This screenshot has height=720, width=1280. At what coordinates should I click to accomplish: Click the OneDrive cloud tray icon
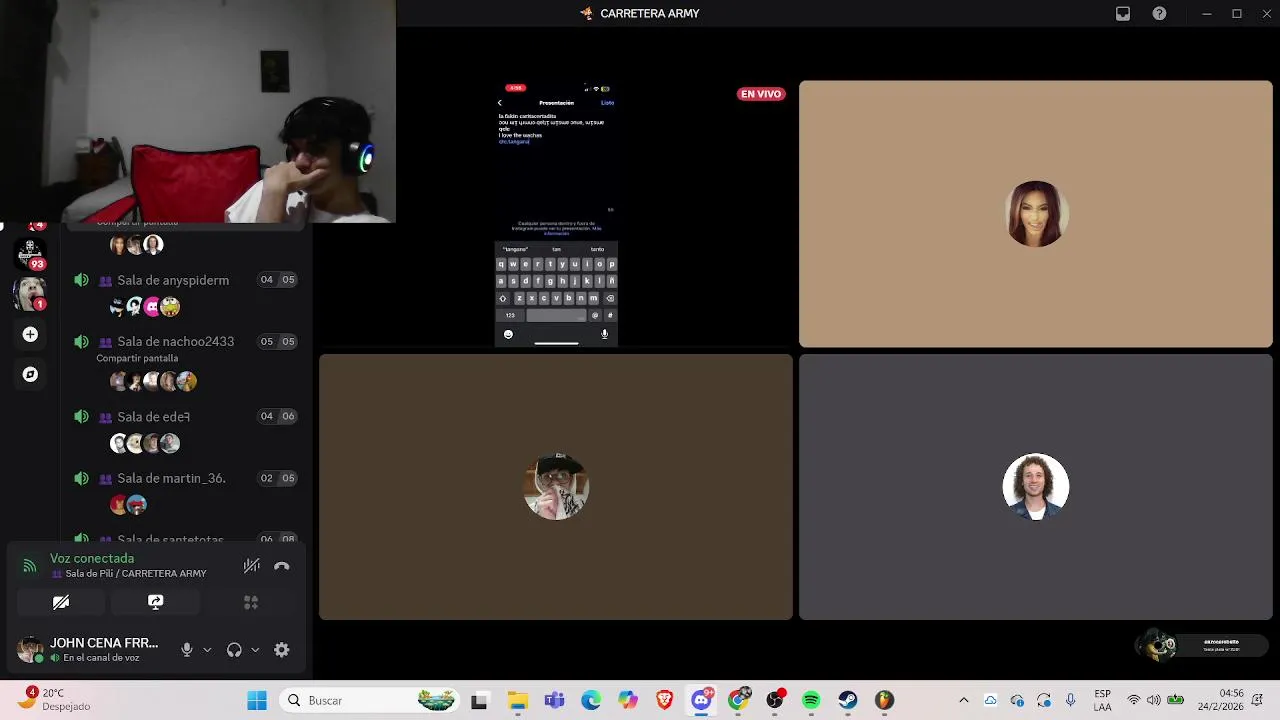(990, 700)
